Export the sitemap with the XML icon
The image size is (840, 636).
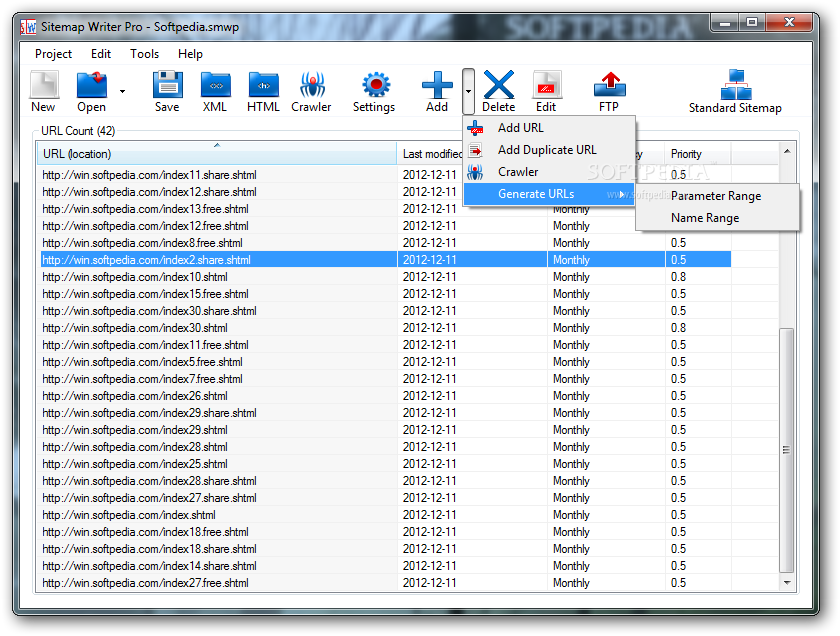215,85
